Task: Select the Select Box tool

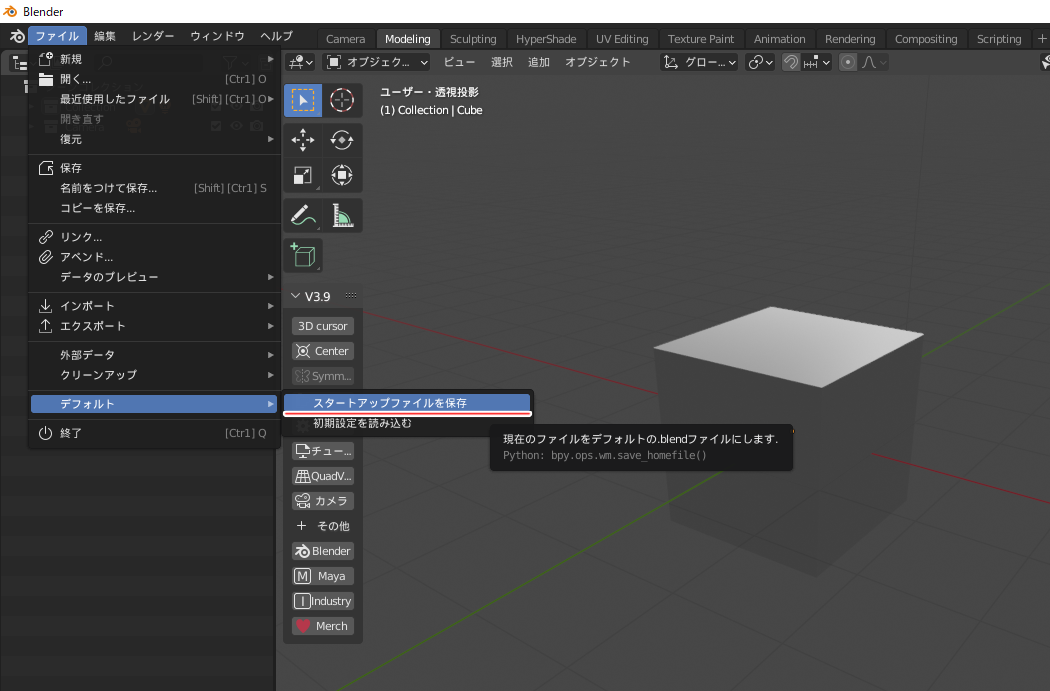Action: pyautogui.click(x=303, y=100)
